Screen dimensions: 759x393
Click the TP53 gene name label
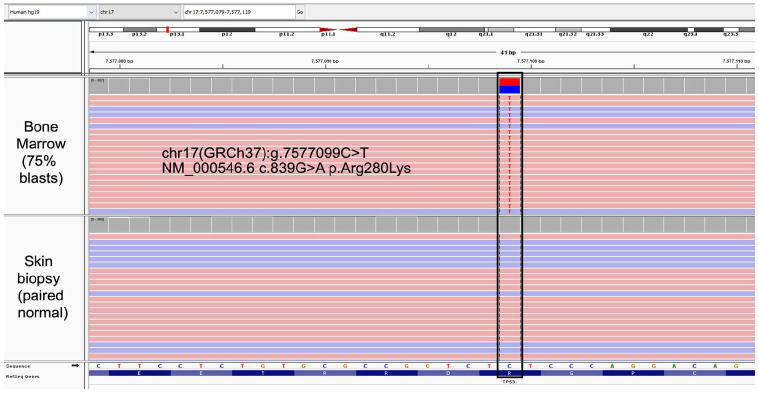[x=509, y=382]
